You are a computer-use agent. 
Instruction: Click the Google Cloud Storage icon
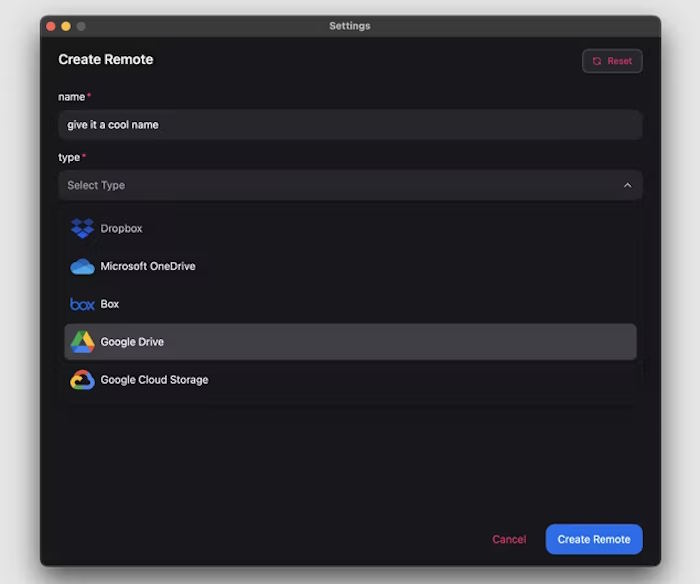pyautogui.click(x=82, y=380)
